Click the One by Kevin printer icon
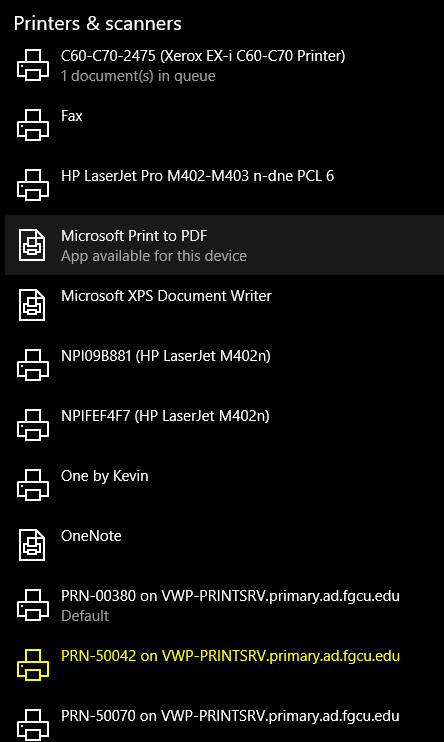This screenshot has width=444, height=742. point(33,485)
